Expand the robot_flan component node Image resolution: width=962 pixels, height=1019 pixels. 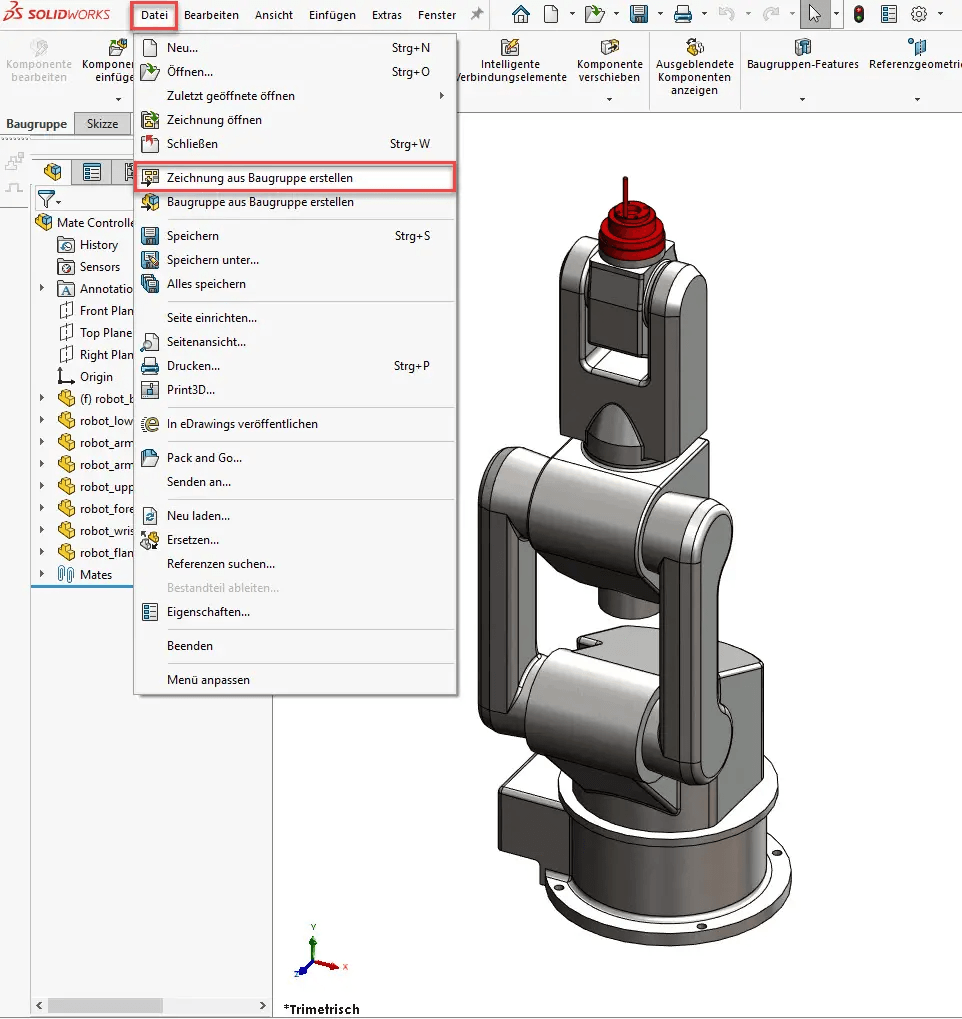[x=42, y=552]
